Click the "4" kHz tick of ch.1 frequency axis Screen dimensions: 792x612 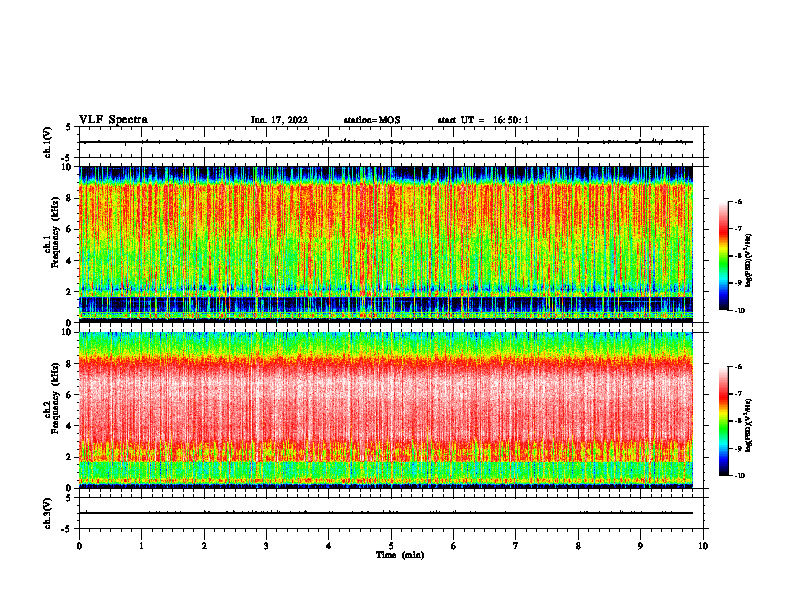[70, 261]
